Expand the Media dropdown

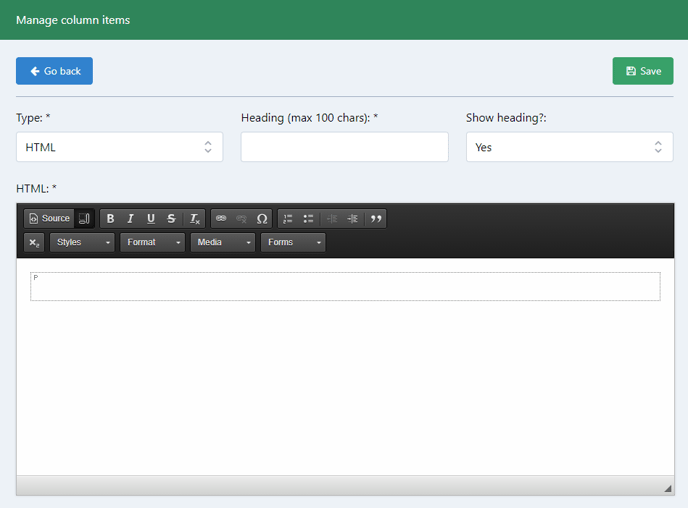tap(223, 243)
